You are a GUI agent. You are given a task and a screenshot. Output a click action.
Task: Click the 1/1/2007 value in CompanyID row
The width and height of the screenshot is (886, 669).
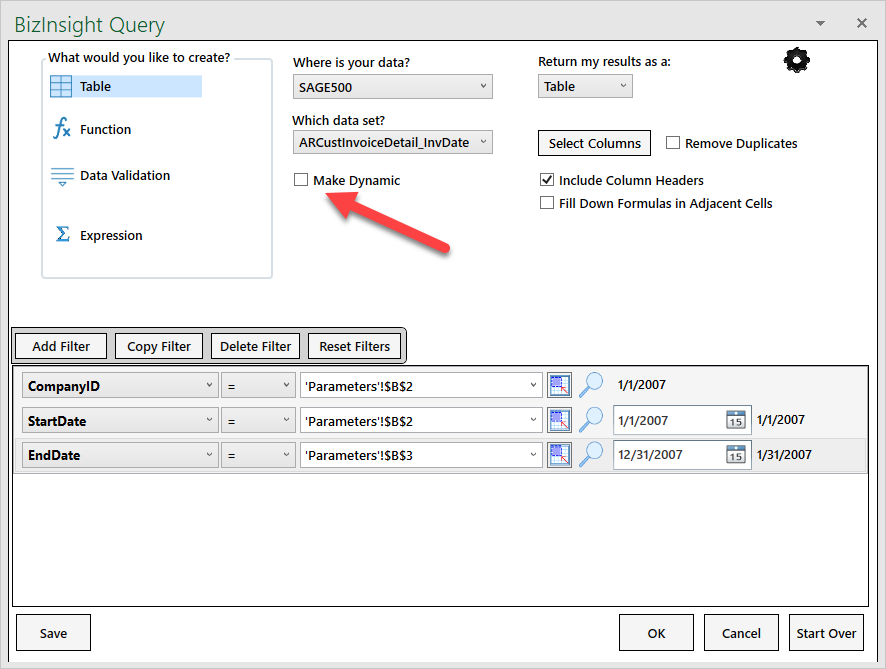pos(641,385)
